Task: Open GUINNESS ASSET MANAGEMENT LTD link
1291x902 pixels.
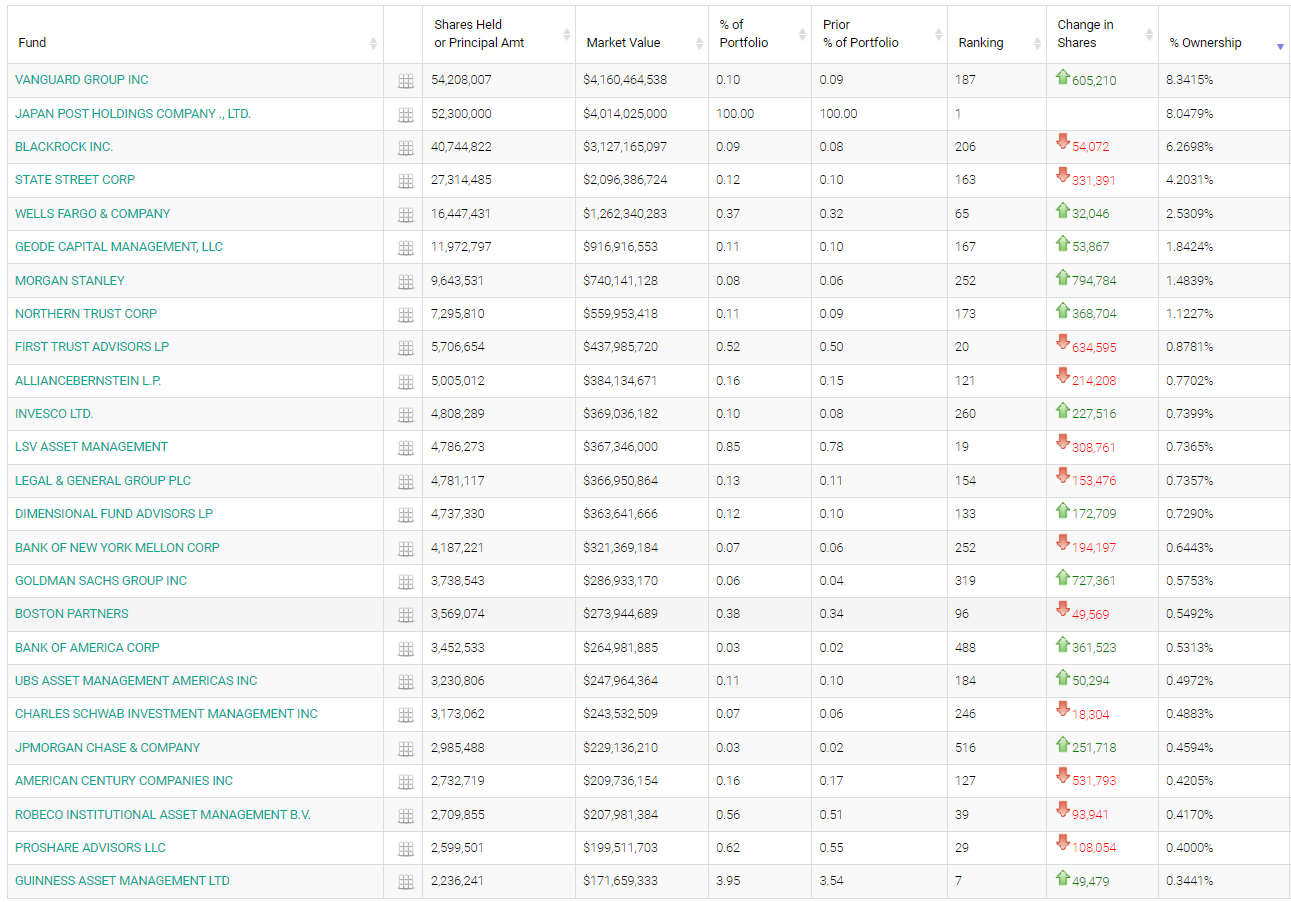Action: [x=122, y=881]
